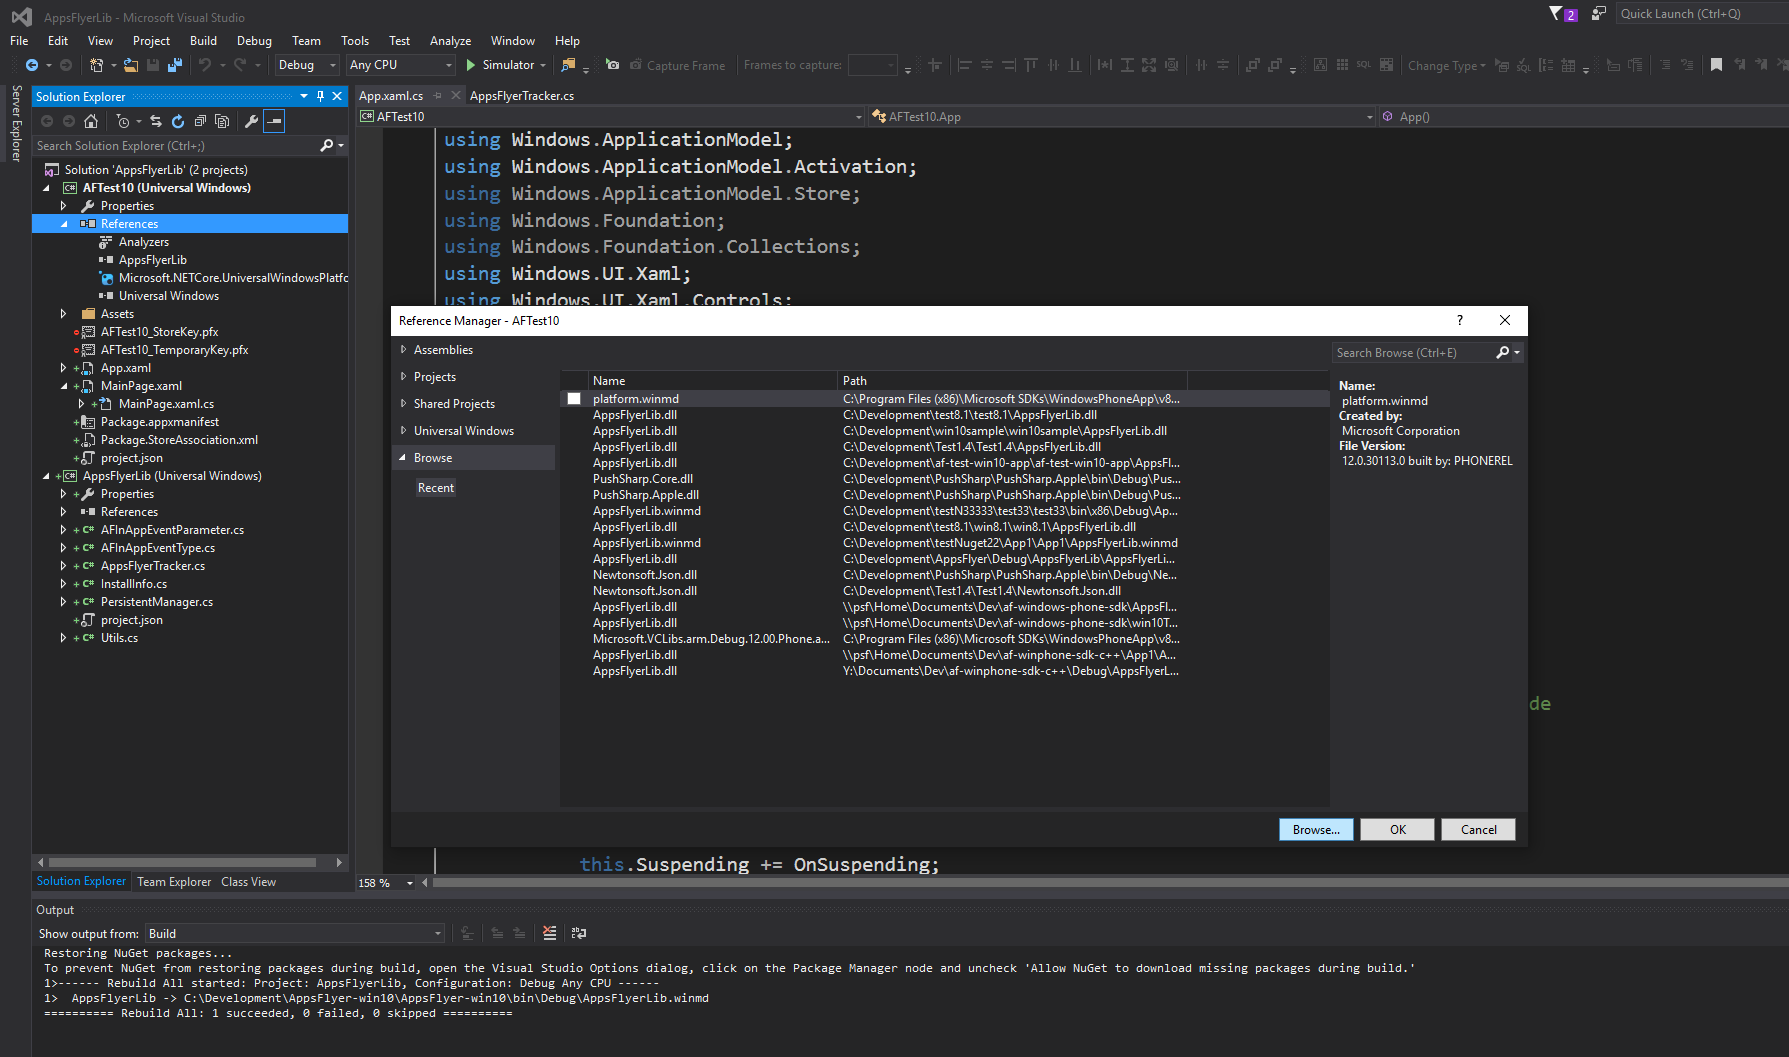
Task: Click the Browse... button
Action: tap(1316, 829)
